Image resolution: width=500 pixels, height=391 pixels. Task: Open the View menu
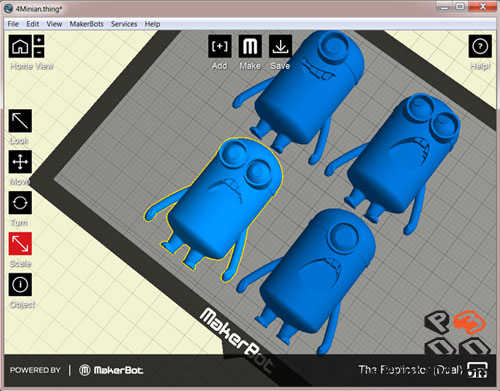point(54,24)
